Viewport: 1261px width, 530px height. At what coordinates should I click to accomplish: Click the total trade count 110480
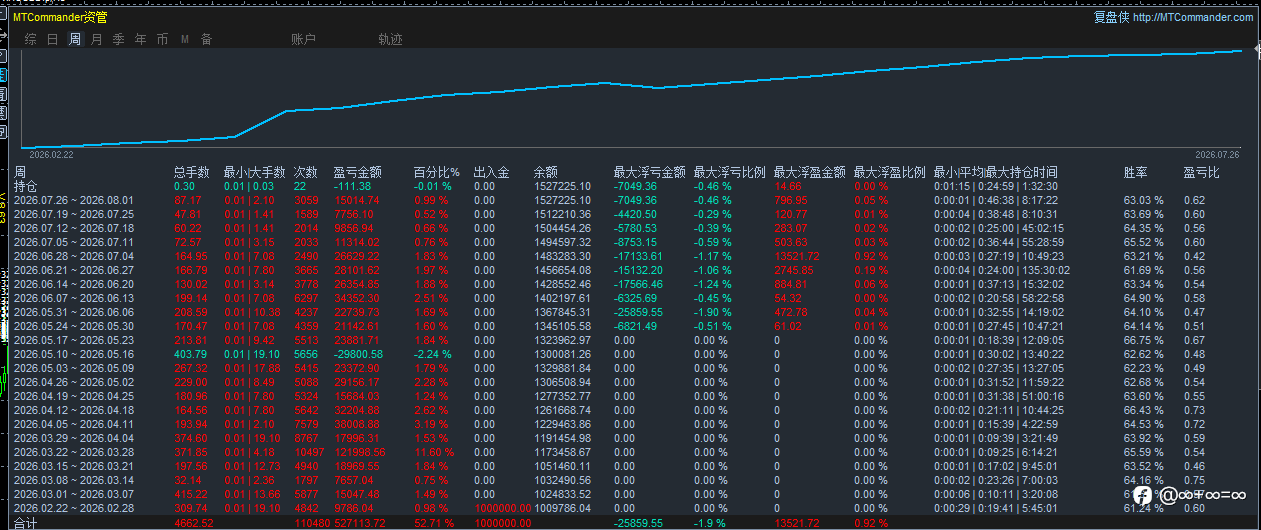click(x=311, y=523)
